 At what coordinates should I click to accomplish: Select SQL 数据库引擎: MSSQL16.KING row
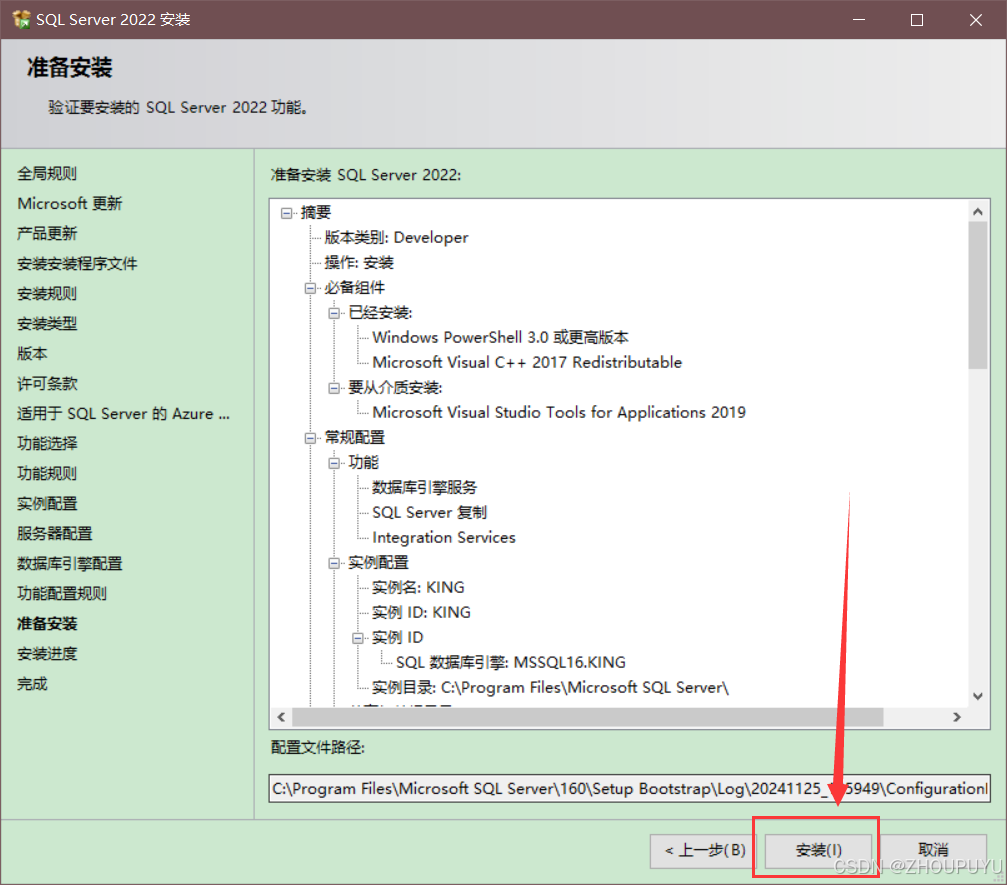click(x=511, y=663)
